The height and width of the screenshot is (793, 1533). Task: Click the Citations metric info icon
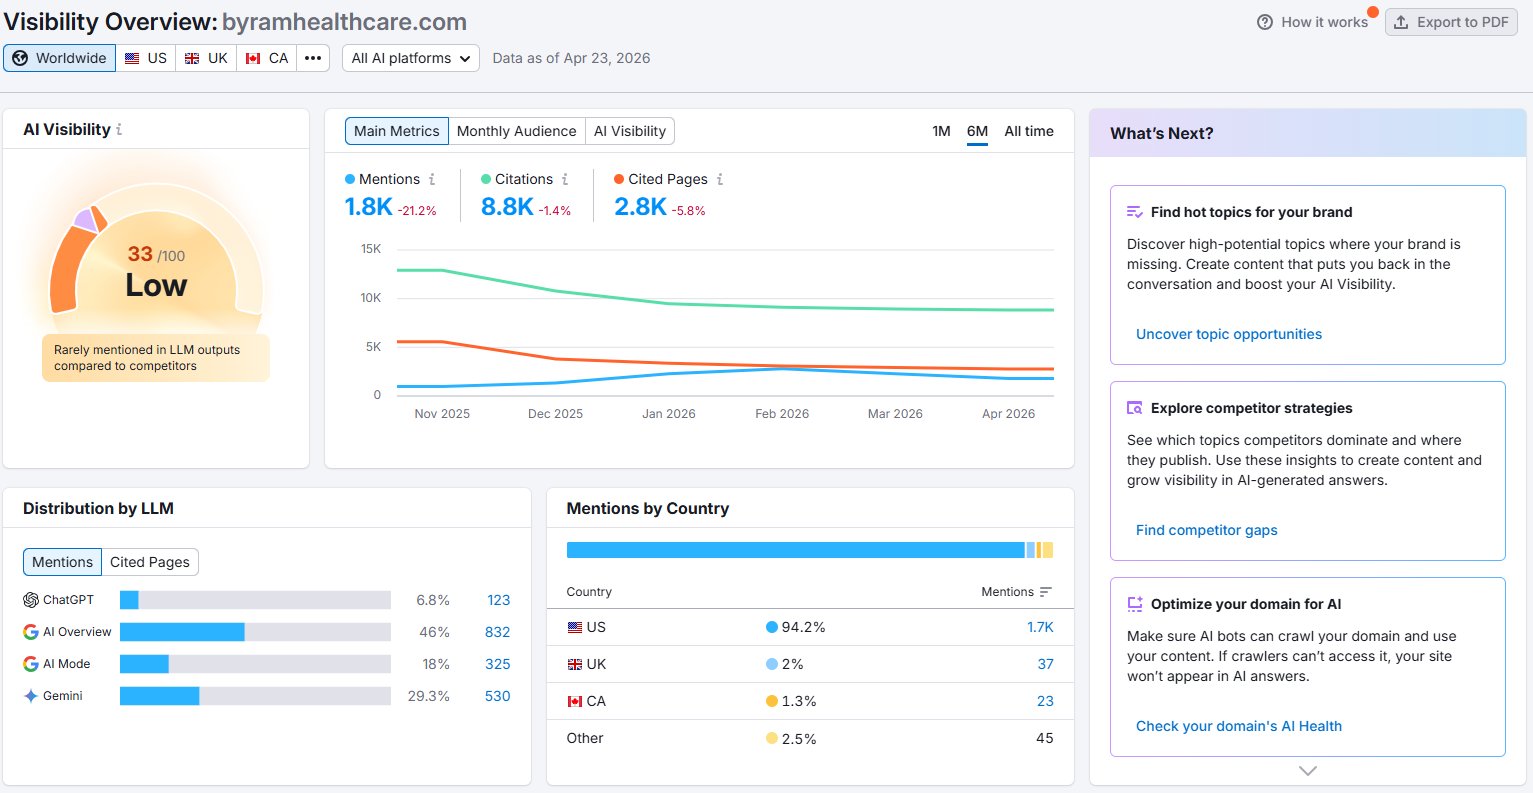(x=565, y=179)
